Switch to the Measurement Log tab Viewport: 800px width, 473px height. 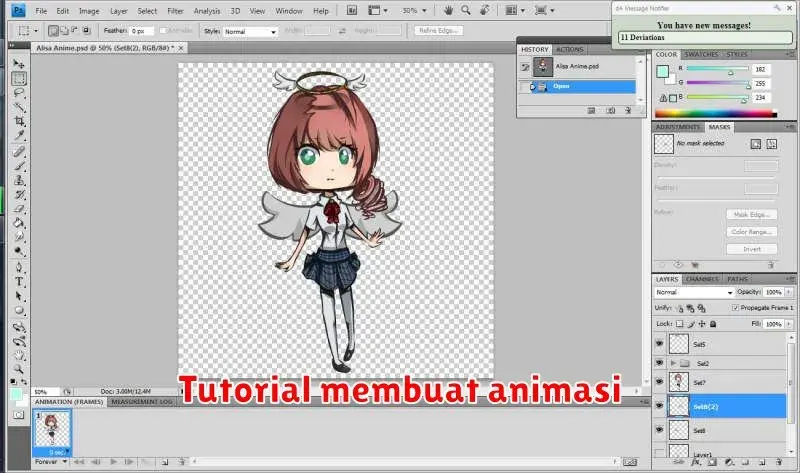(x=142, y=402)
